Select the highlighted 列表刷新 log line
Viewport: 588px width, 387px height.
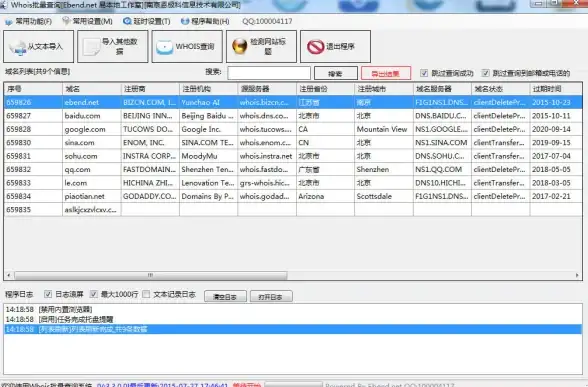pos(293,329)
